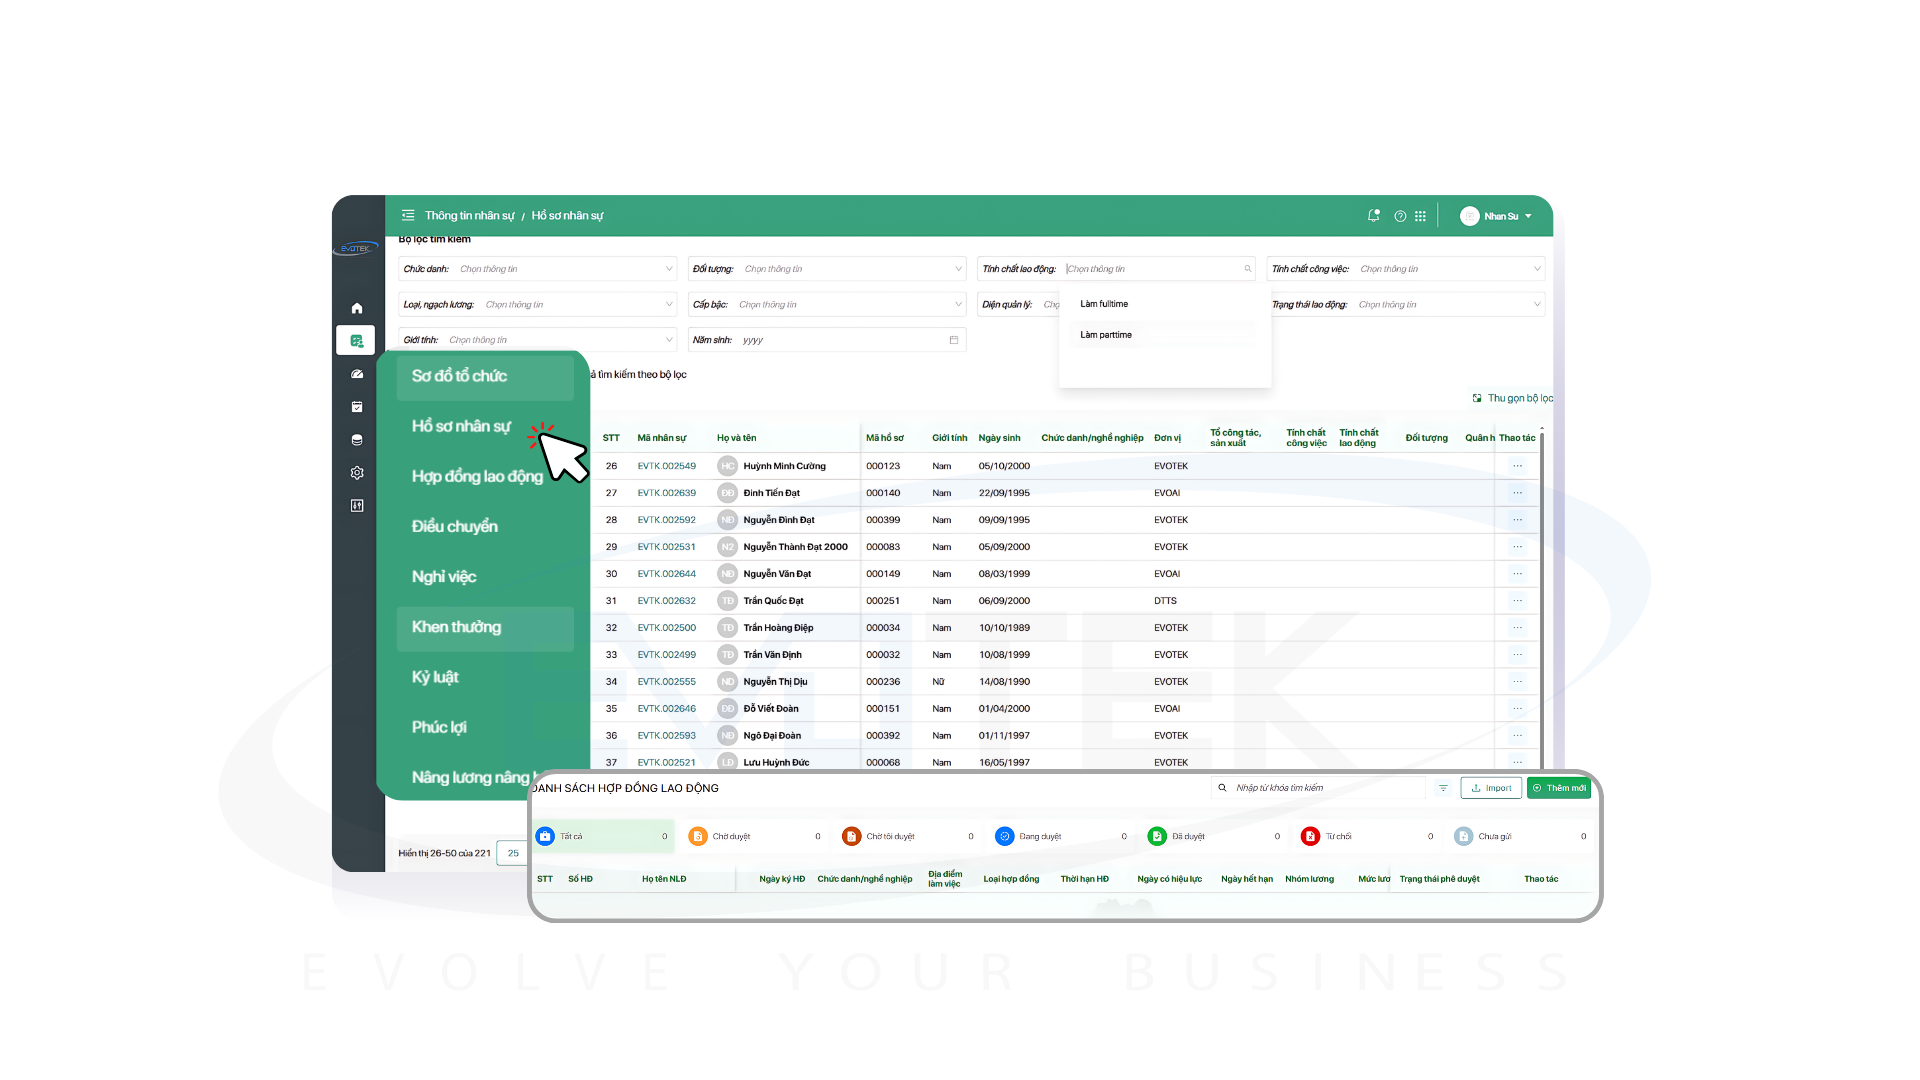Click the Tất cả briefcase status icon
Viewport: 1920px width, 1080px height.
point(545,836)
